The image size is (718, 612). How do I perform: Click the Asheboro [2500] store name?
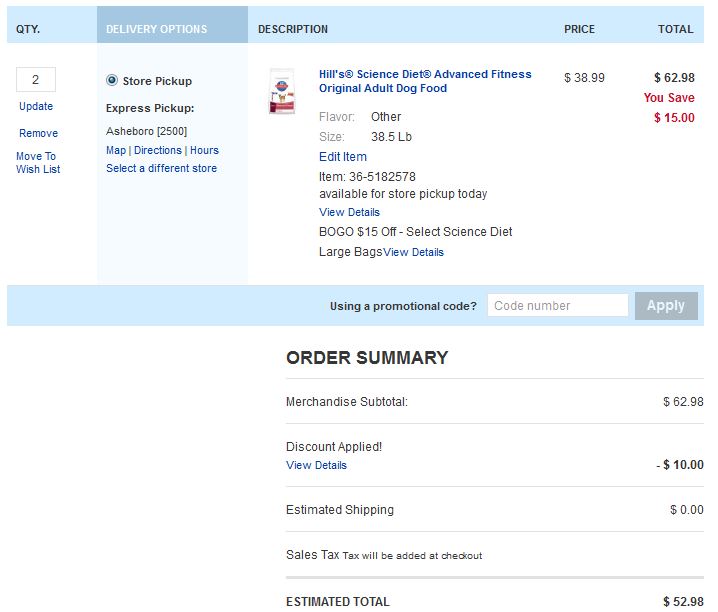coord(147,131)
